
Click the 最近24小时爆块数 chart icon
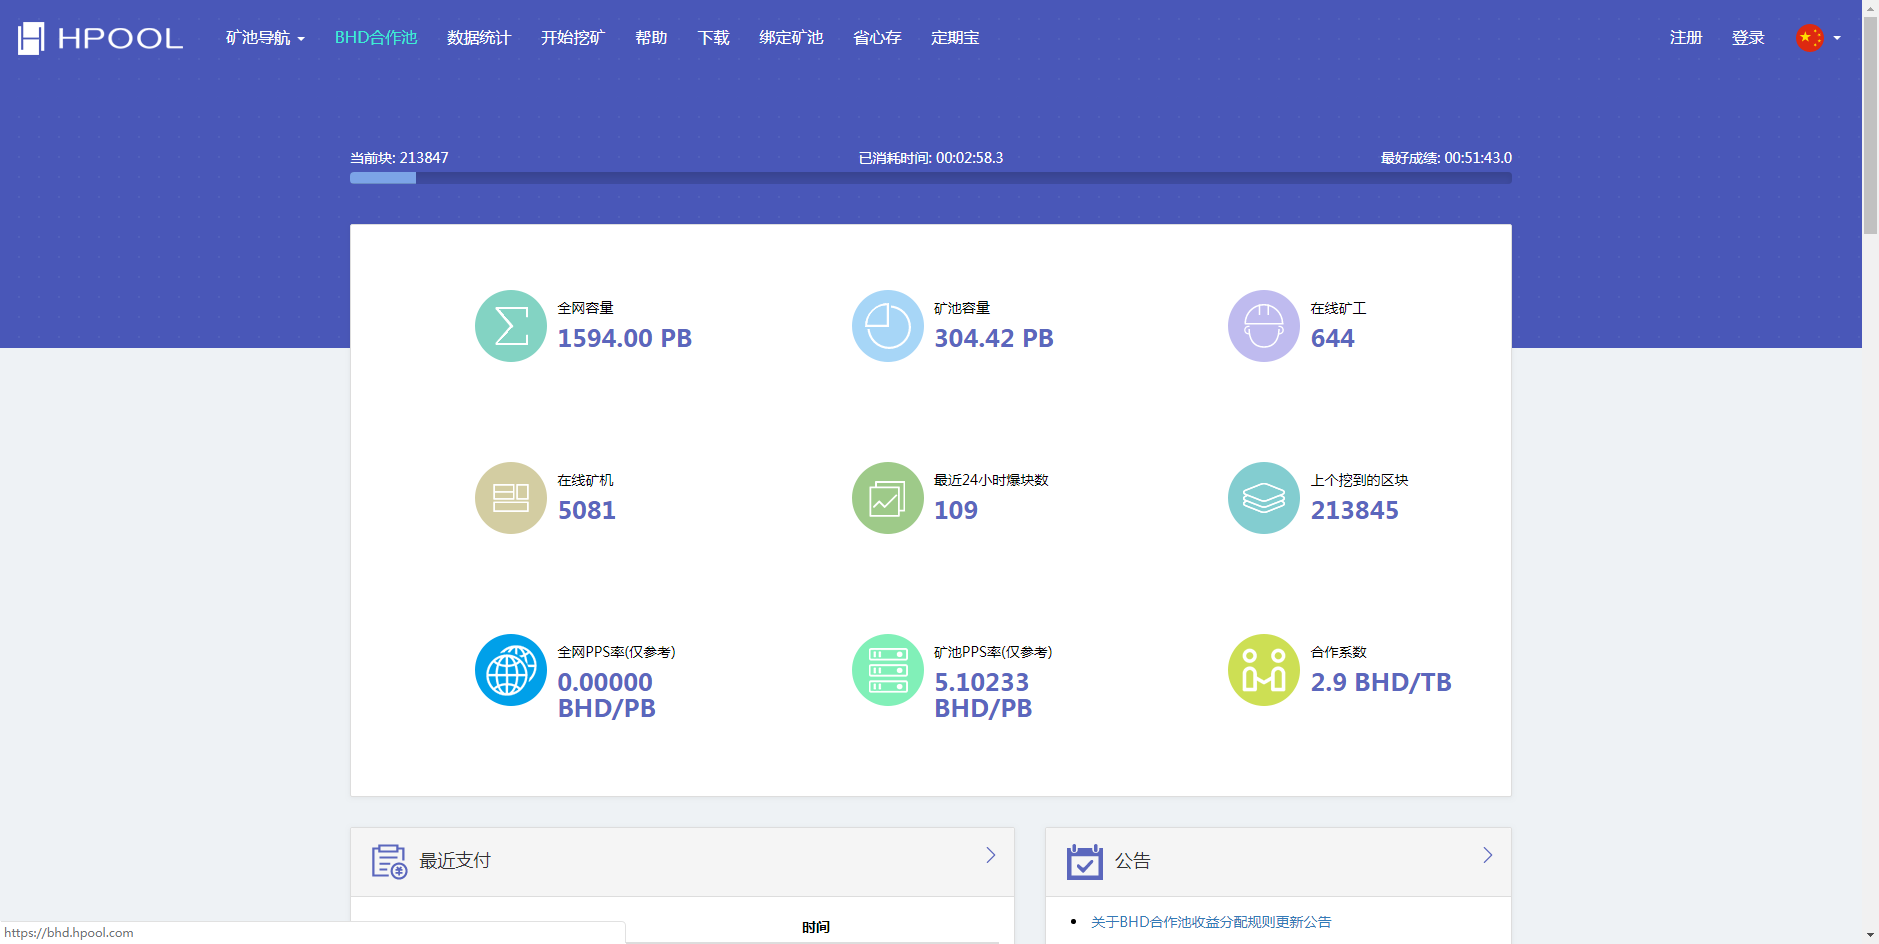pos(888,498)
